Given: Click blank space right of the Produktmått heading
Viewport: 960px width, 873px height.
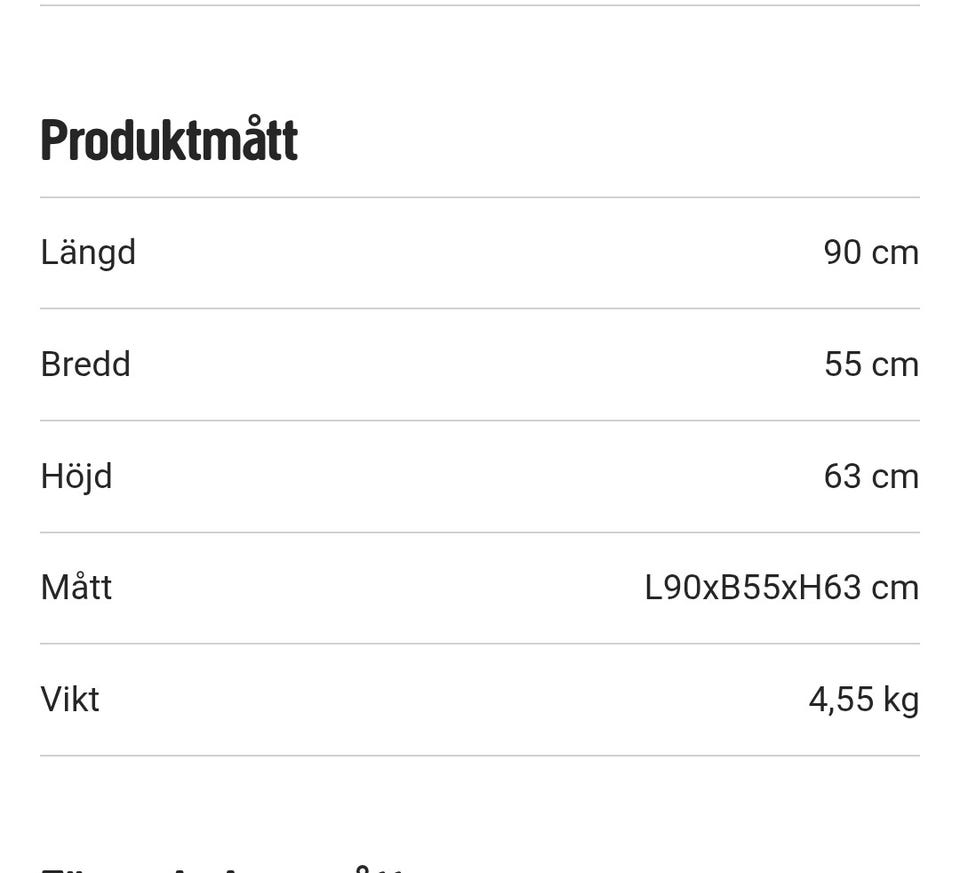Looking at the screenshot, I should pyautogui.click(x=620, y=141).
